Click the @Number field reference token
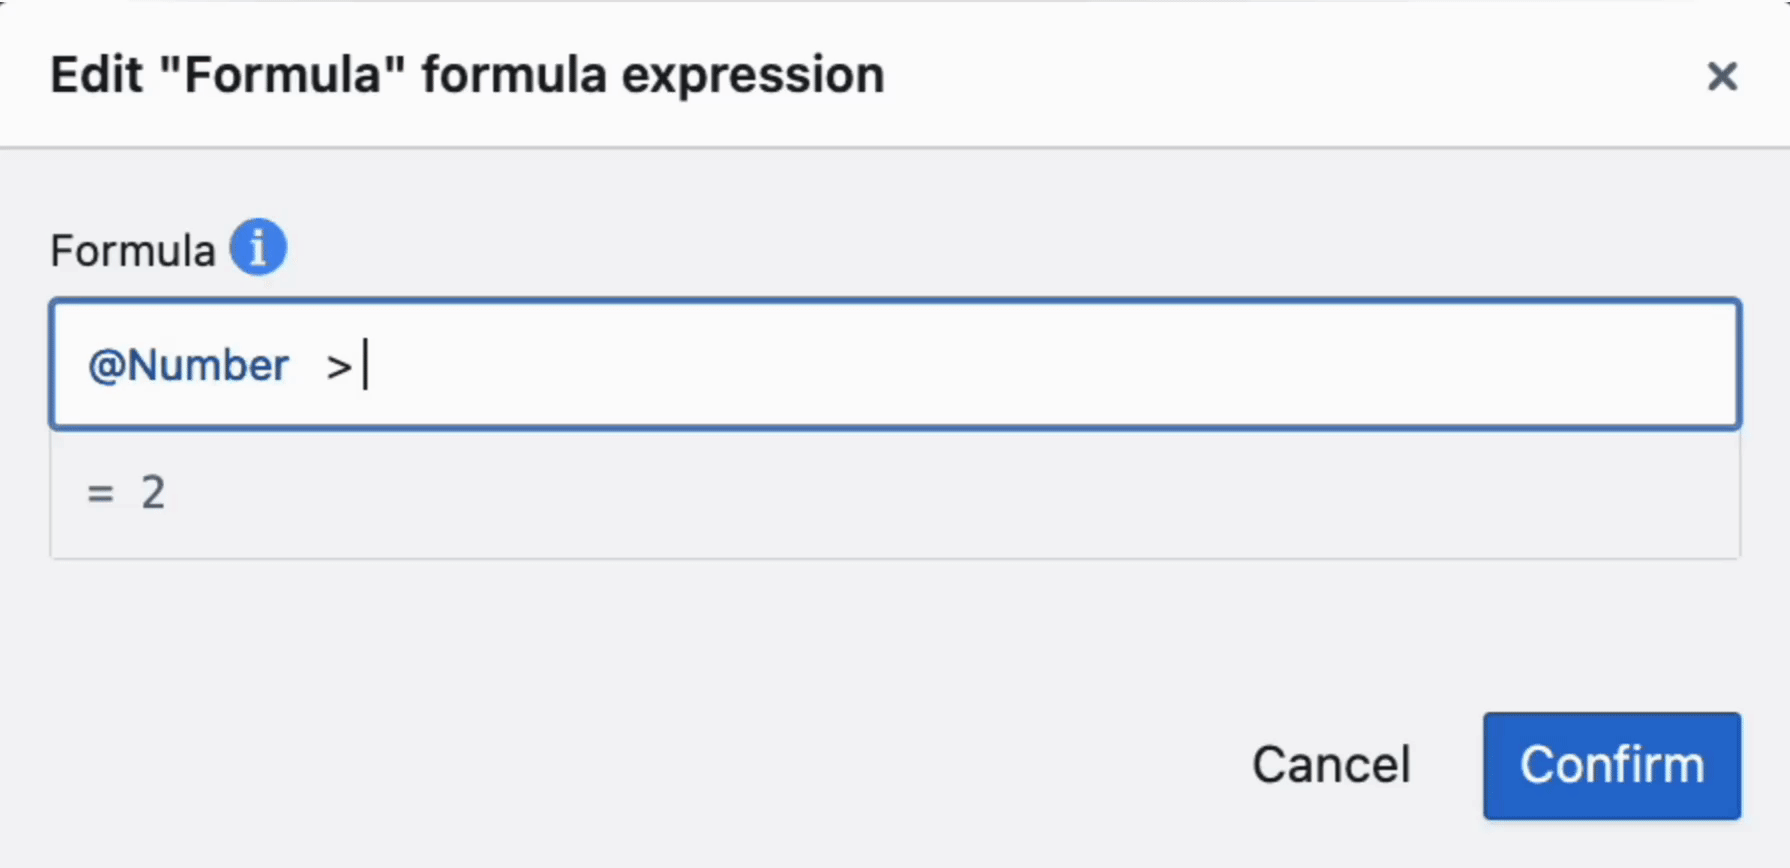 188,366
